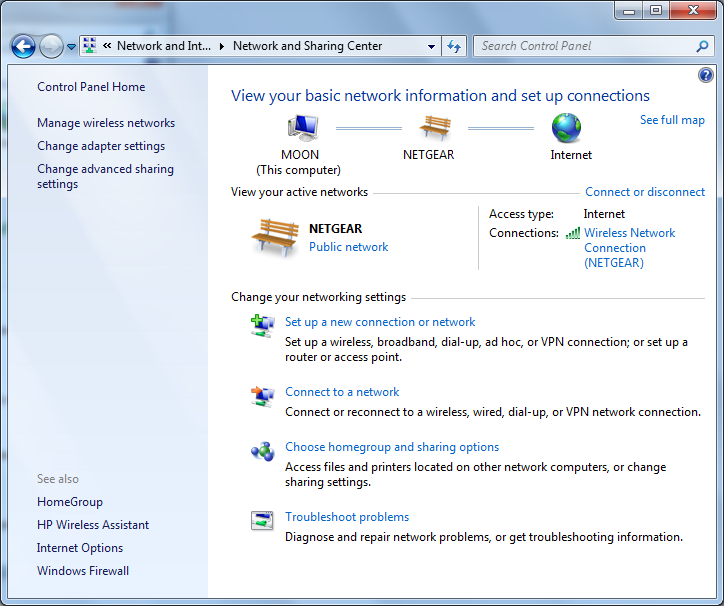This screenshot has width=724, height=606.
Task: Click the search magnifier icon
Action: coord(702,46)
